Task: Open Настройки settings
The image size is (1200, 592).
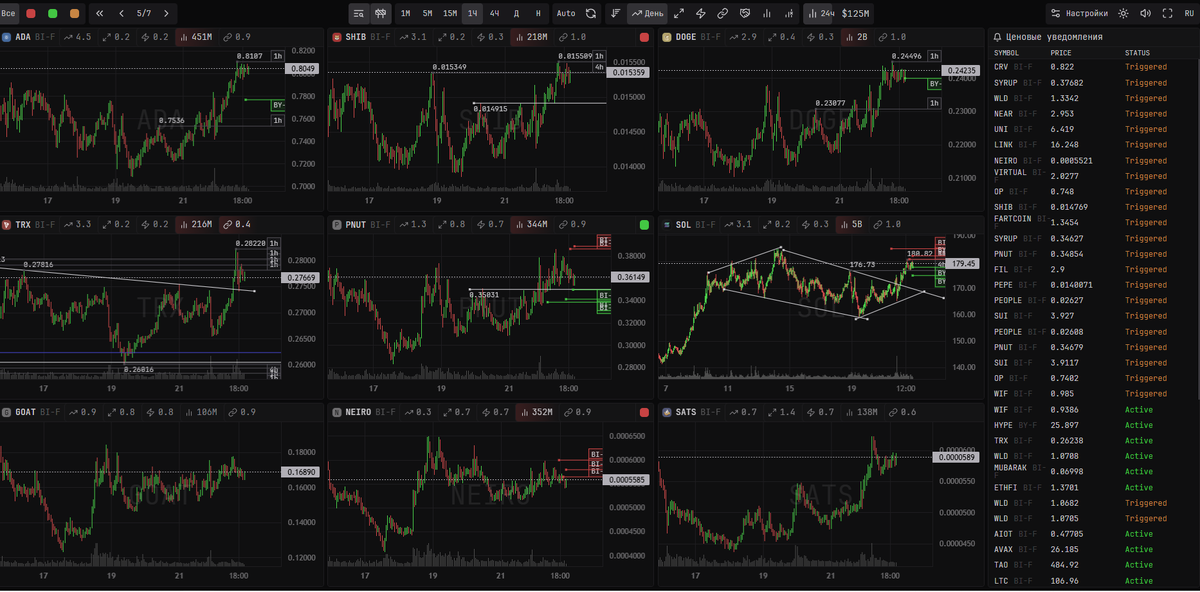Action: pyautogui.click(x=1078, y=14)
